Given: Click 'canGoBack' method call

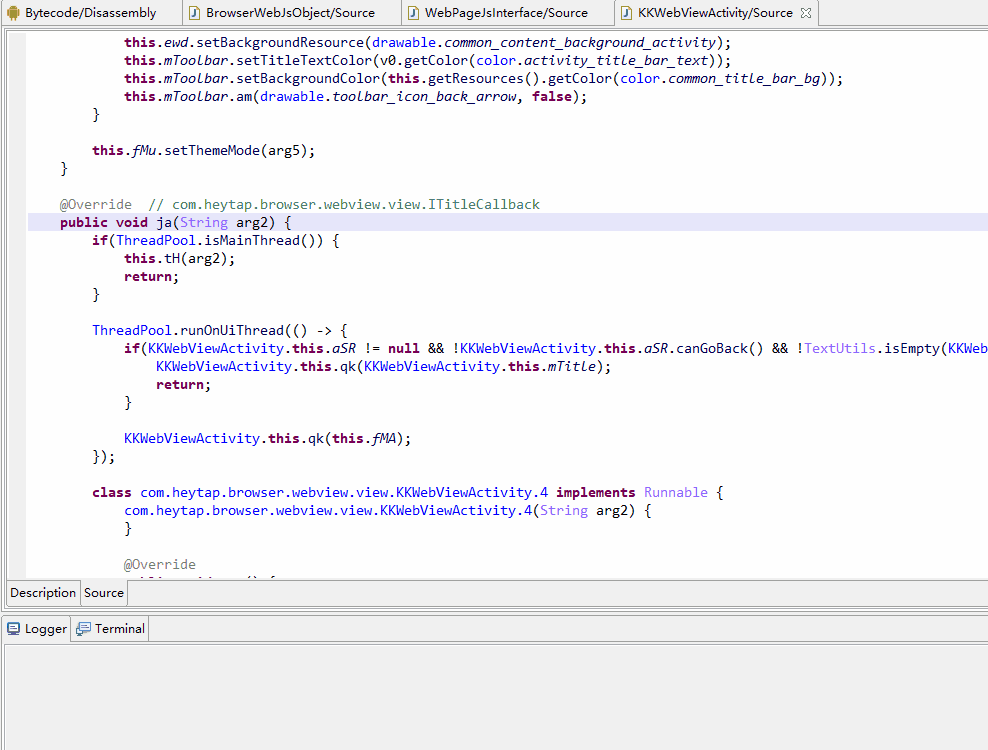Looking at the screenshot, I should click(x=712, y=348).
